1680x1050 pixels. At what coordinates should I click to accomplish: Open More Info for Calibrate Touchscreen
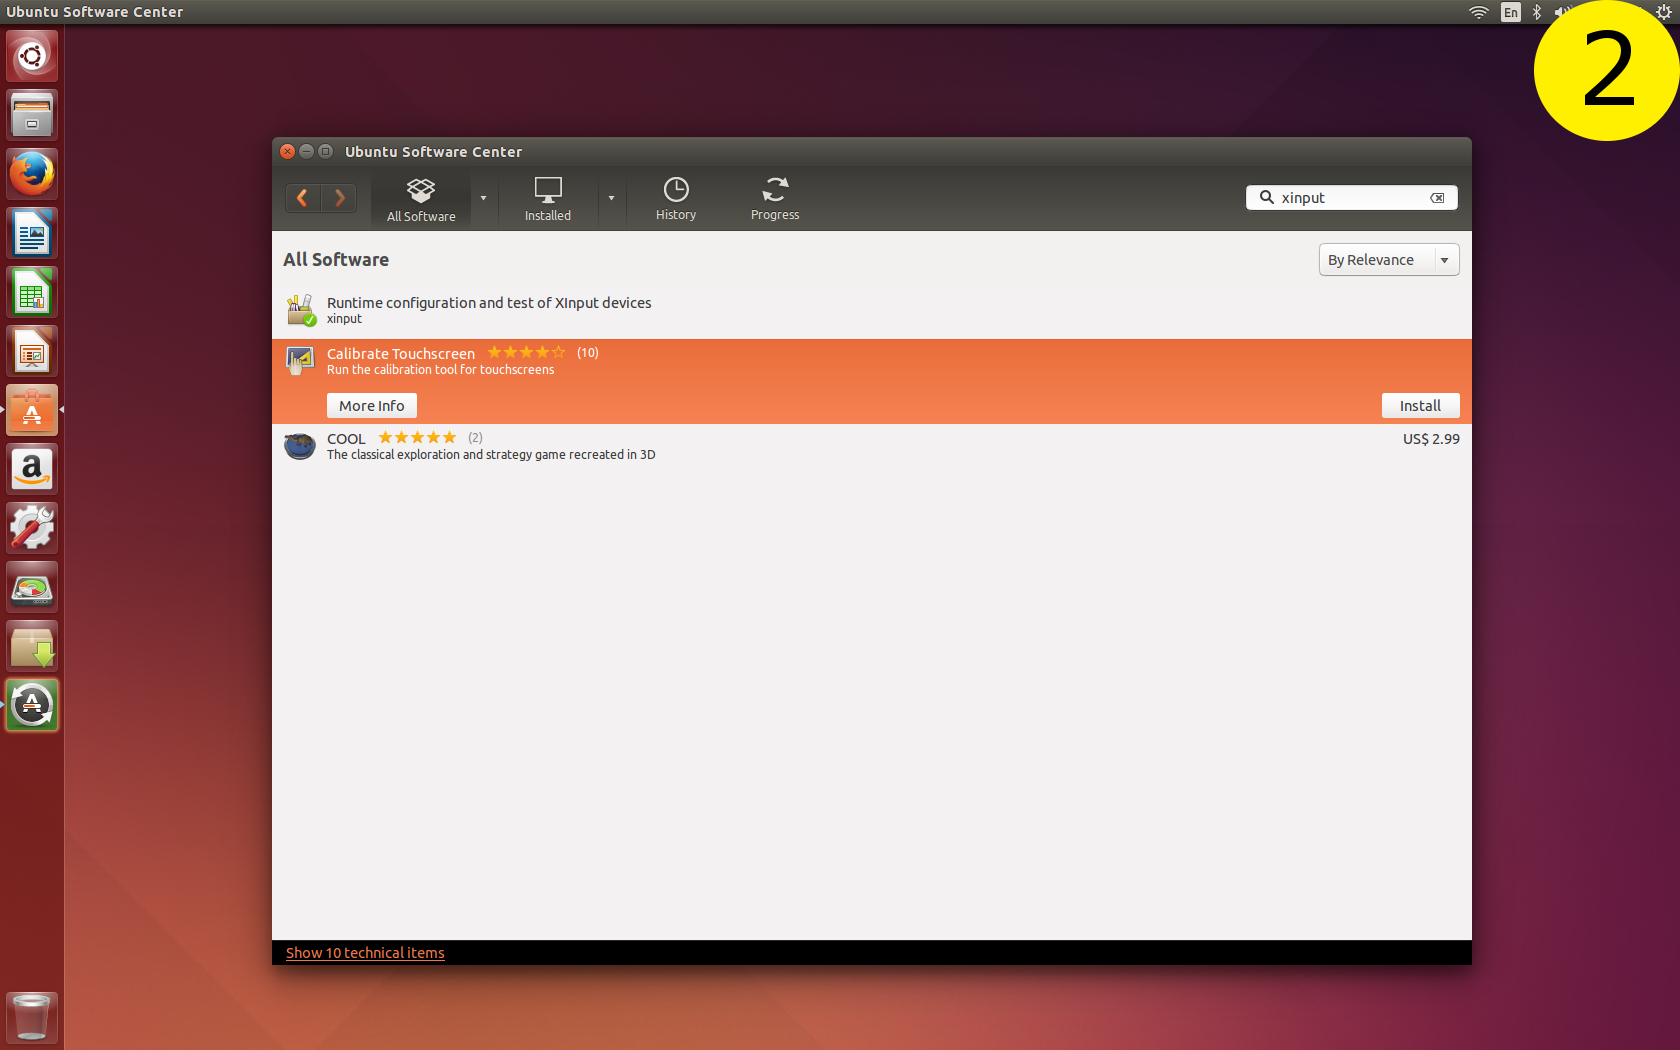(x=372, y=406)
